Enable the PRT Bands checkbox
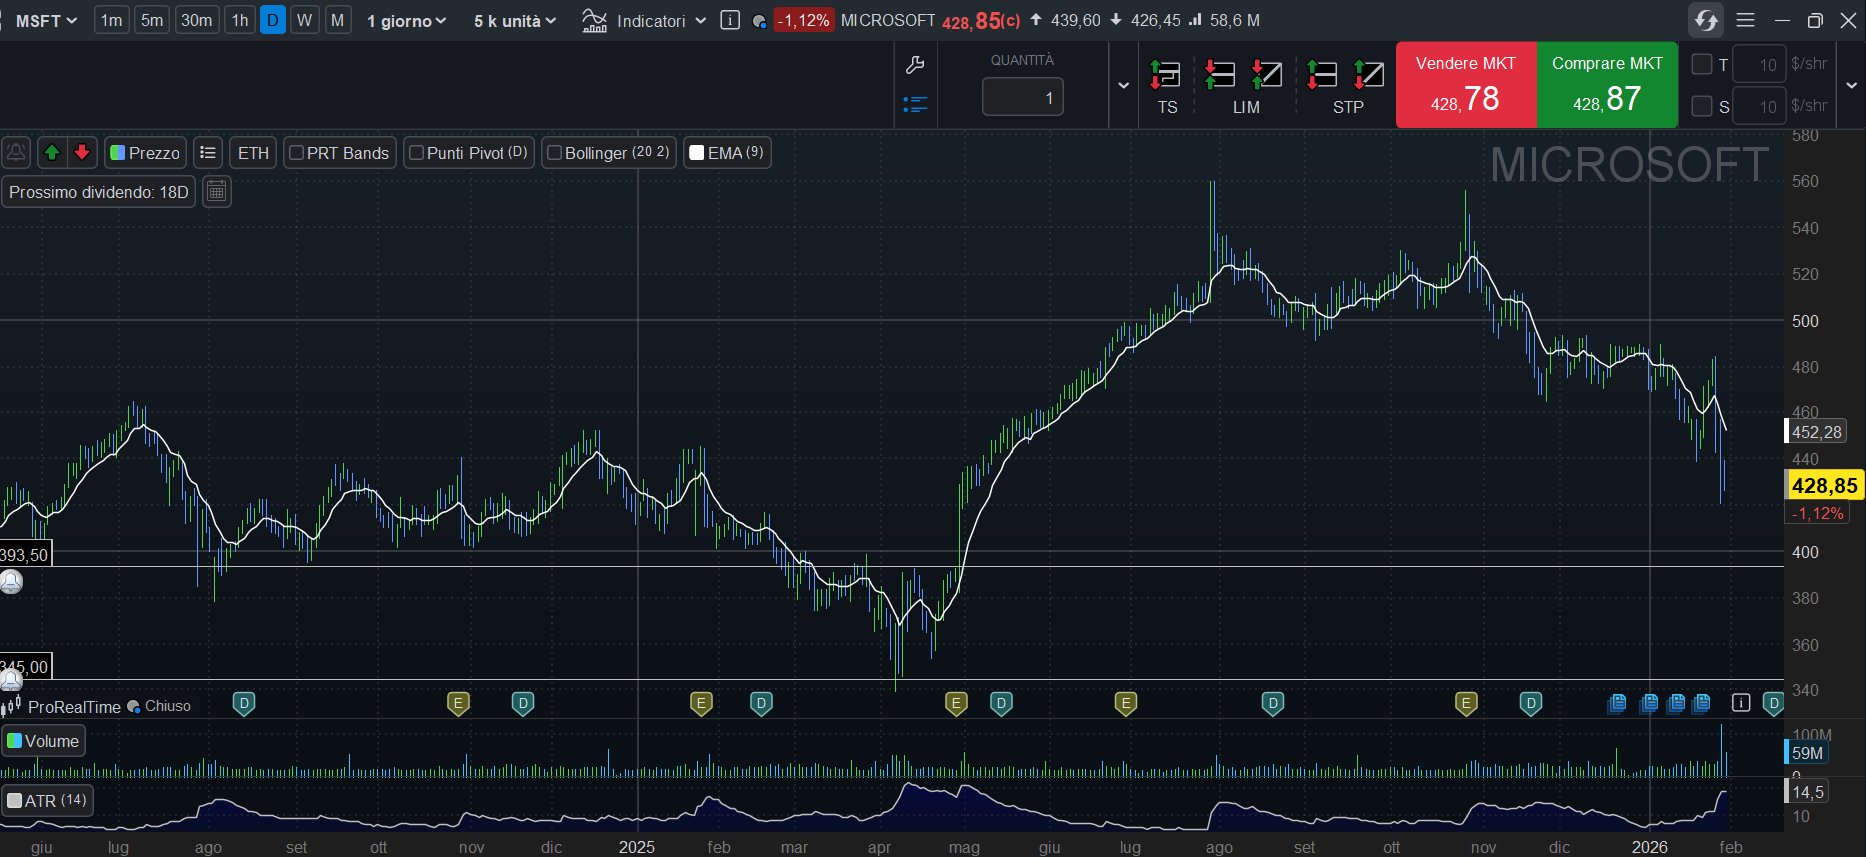The image size is (1866, 857). (296, 153)
